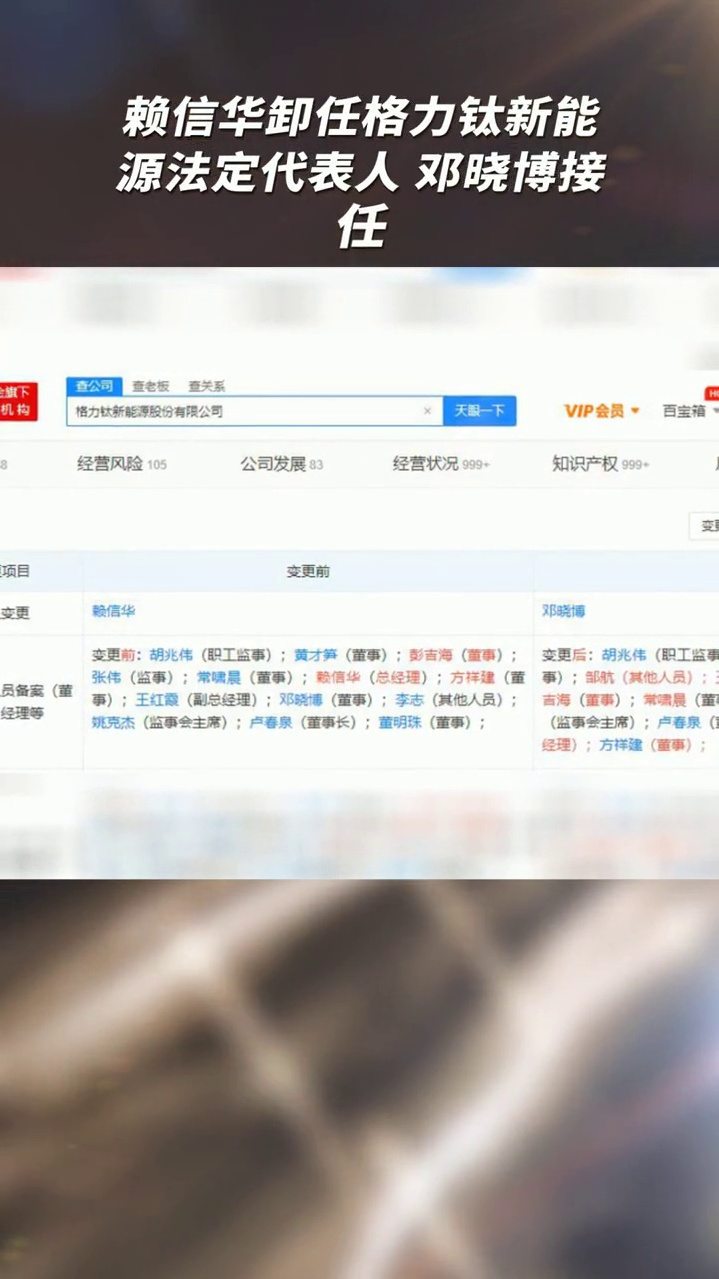Click 赖信华 in the legal representative 变更前 cell
This screenshot has height=1279, width=719.
pyautogui.click(x=113, y=611)
